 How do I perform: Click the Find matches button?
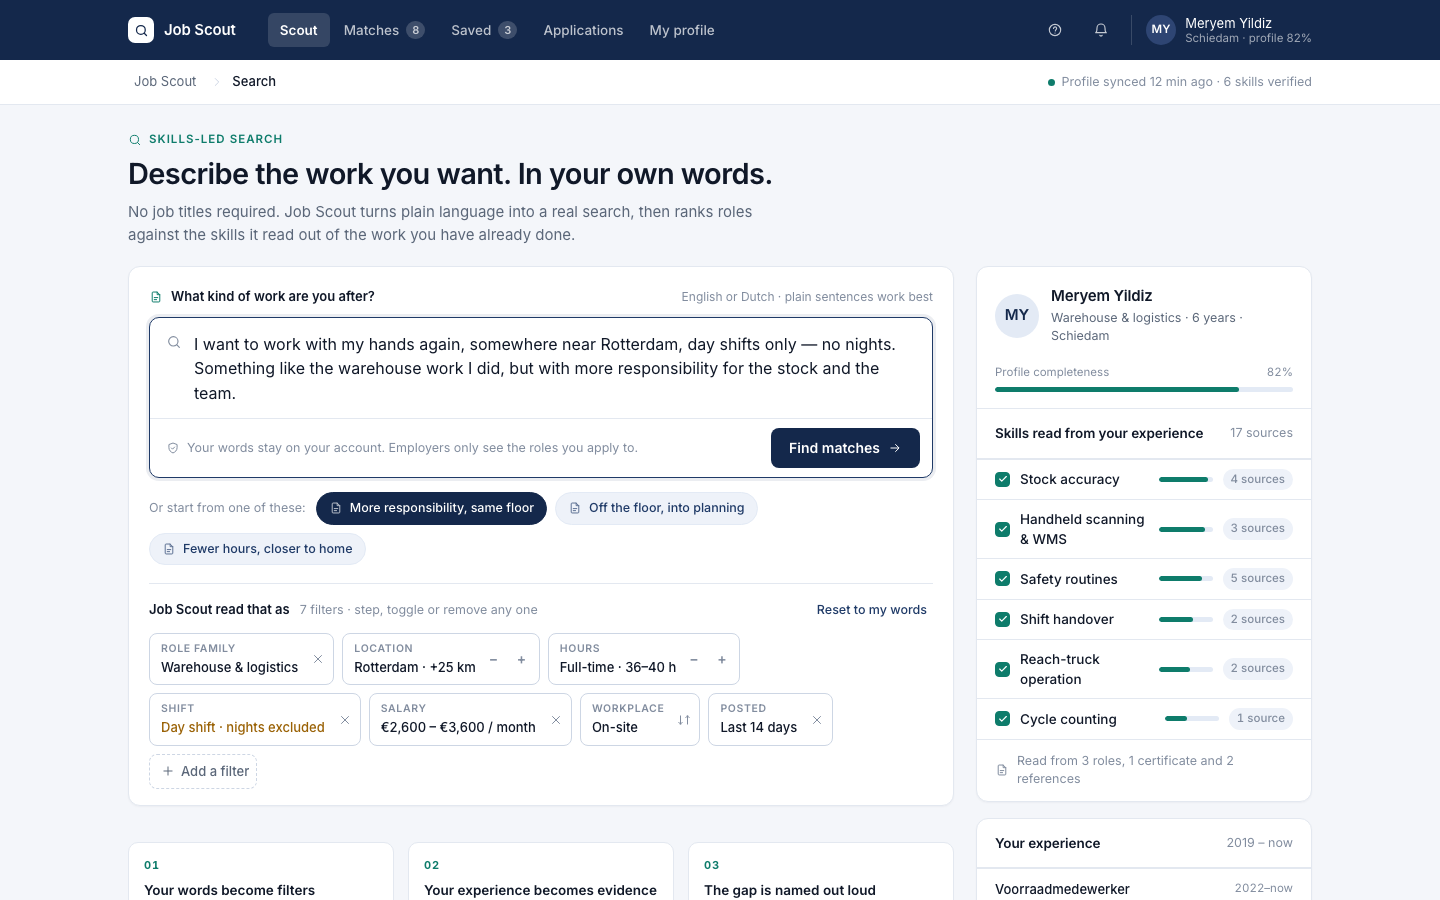click(845, 448)
